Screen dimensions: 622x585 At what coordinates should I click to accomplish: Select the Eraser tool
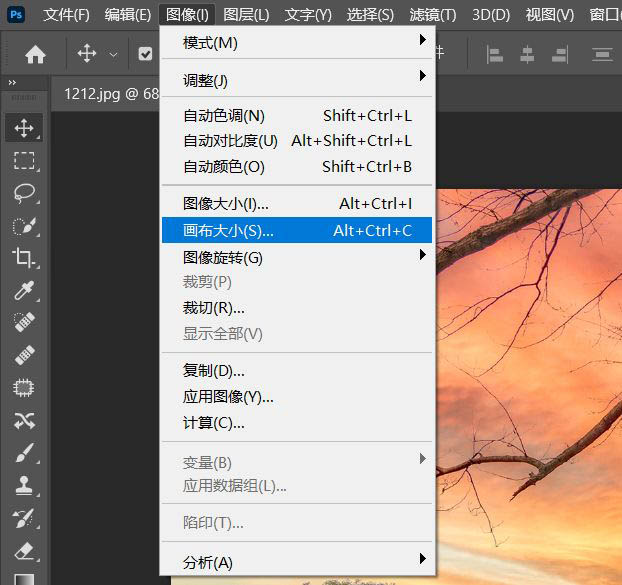25,551
